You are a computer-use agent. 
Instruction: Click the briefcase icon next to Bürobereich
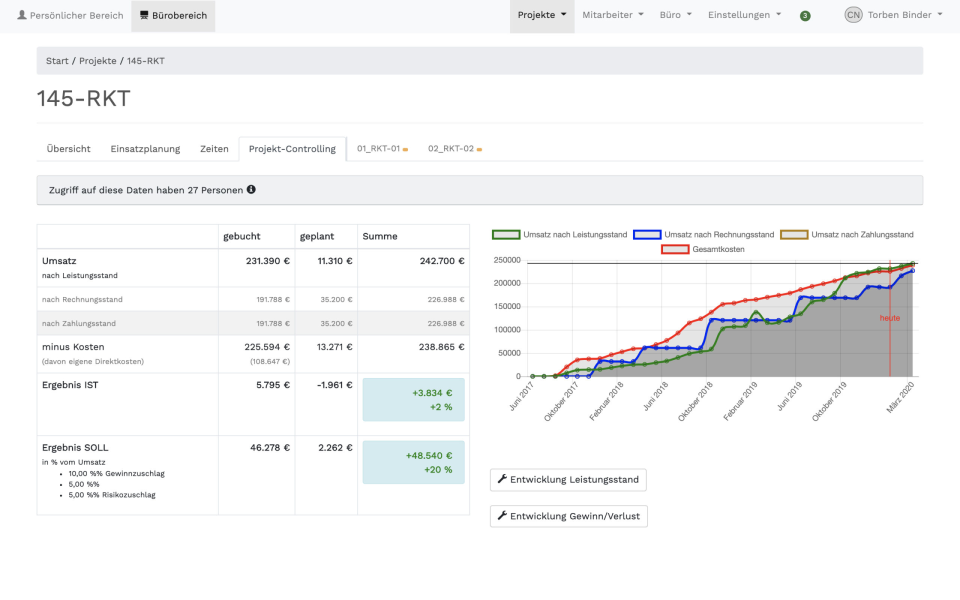pos(142,15)
